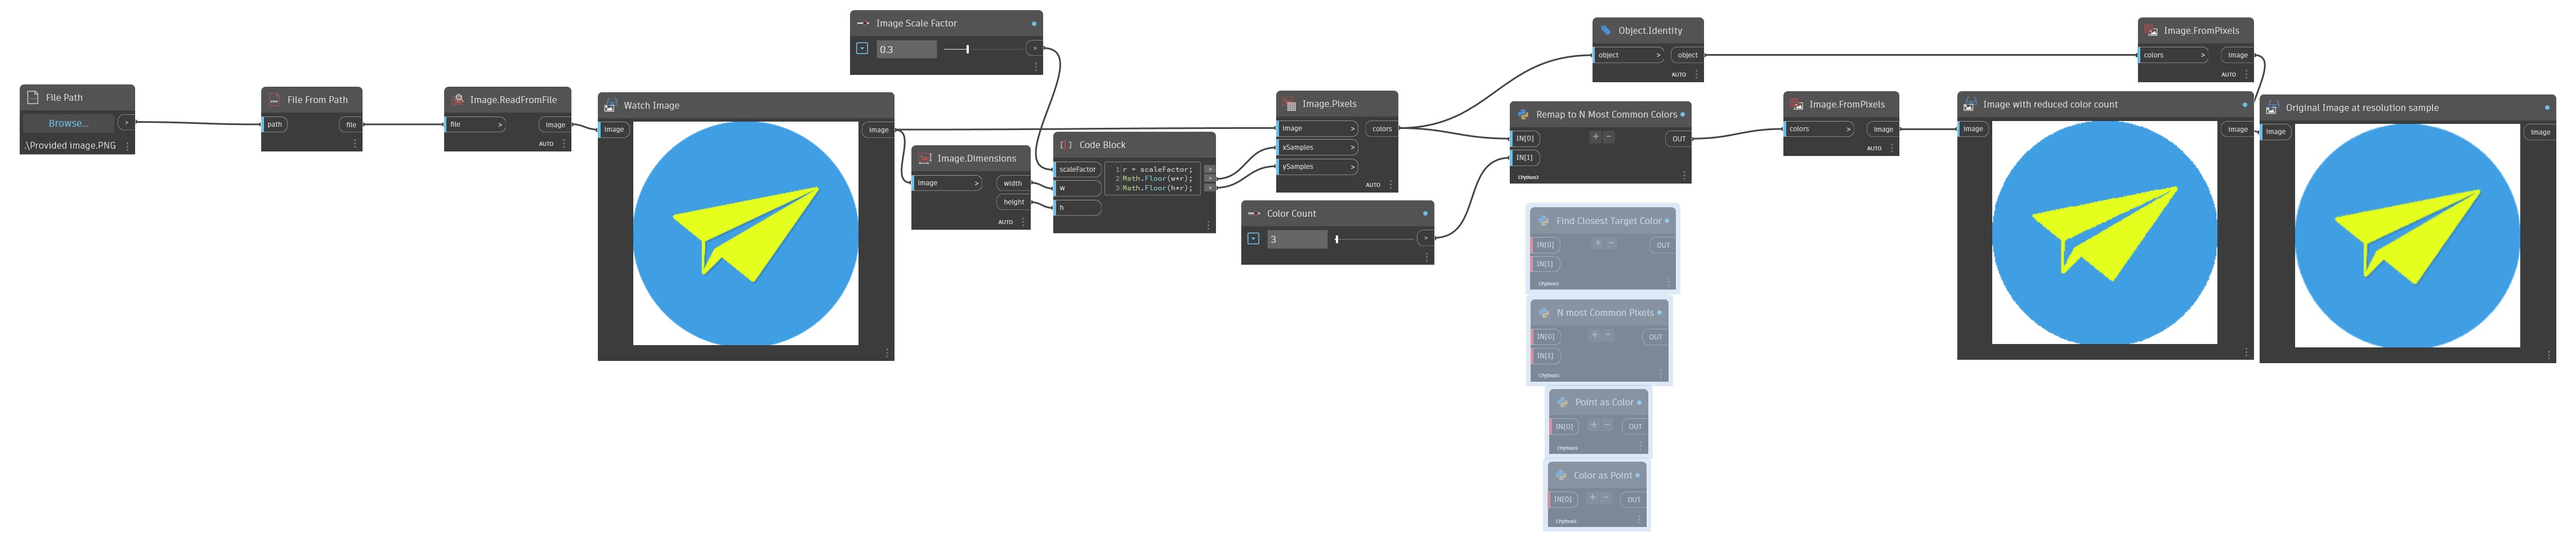The image size is (2576, 554).
Task: Click the height output port on Image.Dimensions
Action: coord(1013,202)
